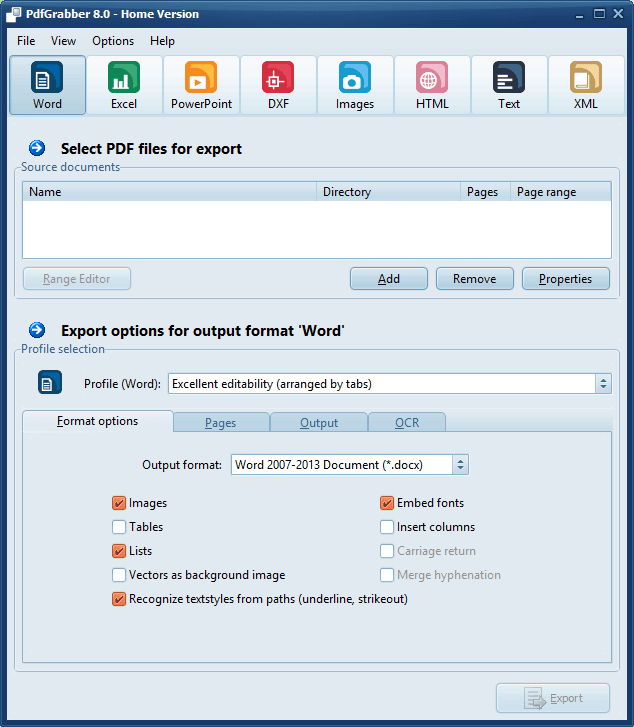Click the Export button
This screenshot has width=634, height=727.
553,698
